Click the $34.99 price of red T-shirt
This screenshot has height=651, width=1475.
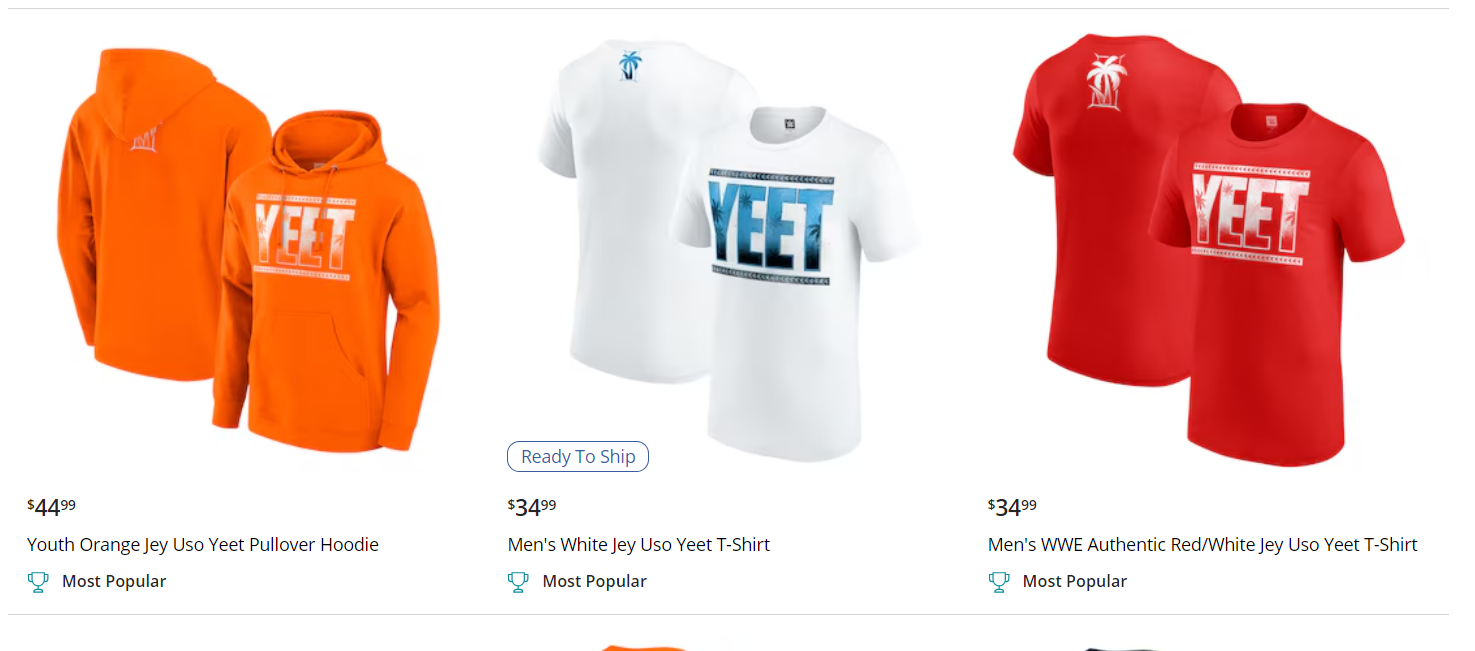(1012, 507)
